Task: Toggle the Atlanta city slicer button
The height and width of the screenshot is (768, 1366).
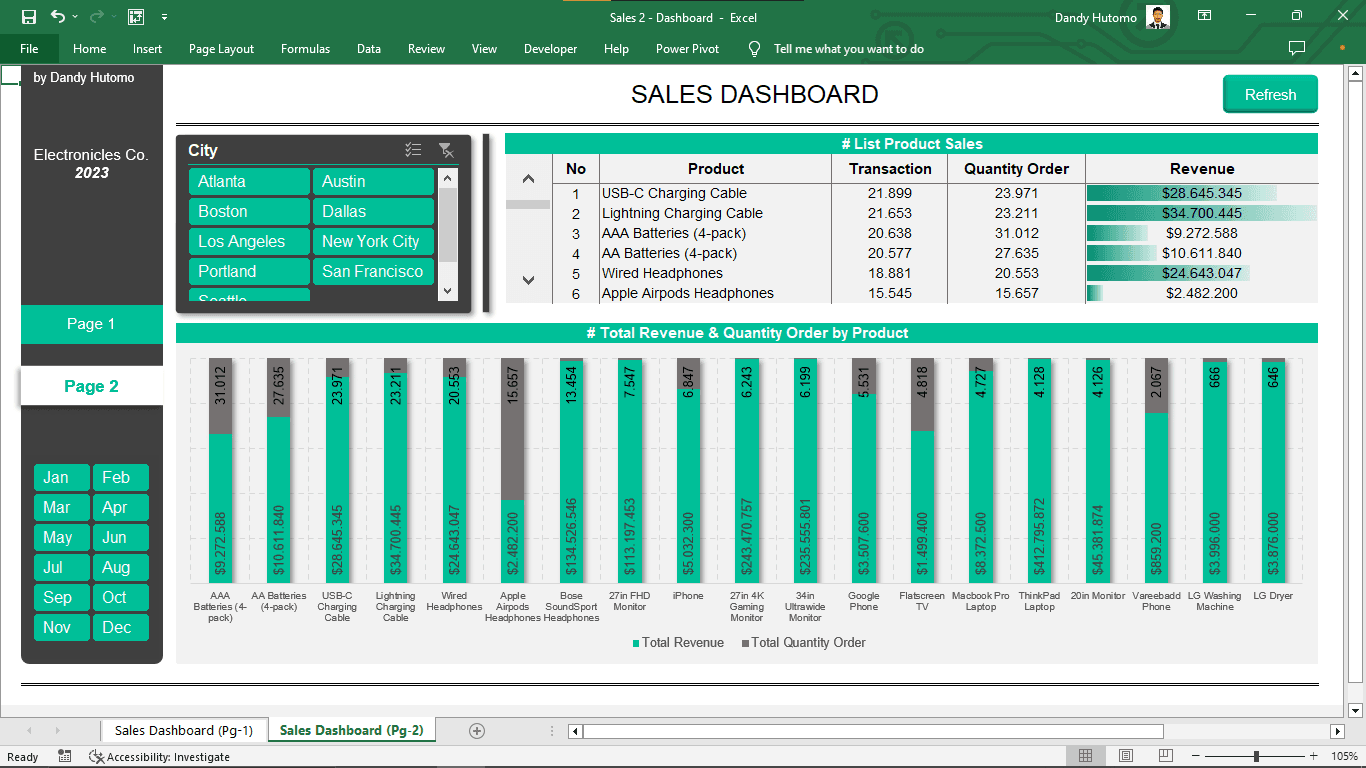Action: pyautogui.click(x=249, y=182)
